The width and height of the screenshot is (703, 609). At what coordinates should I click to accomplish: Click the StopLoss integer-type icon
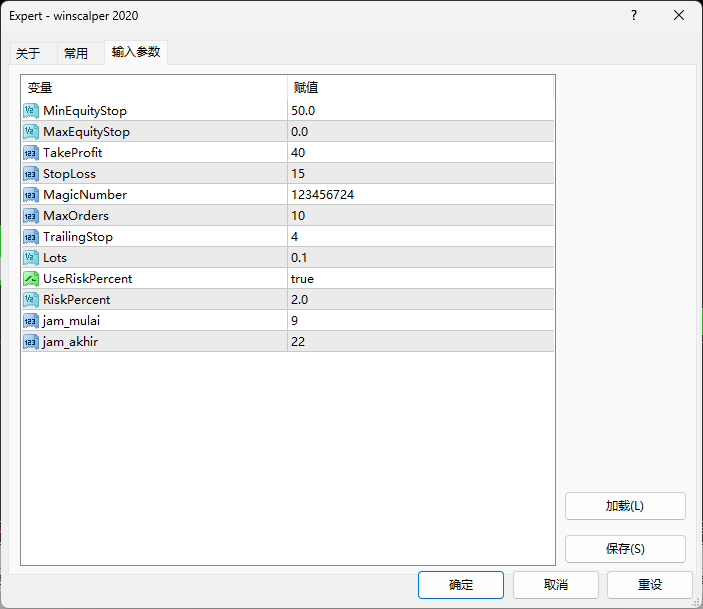[30, 173]
